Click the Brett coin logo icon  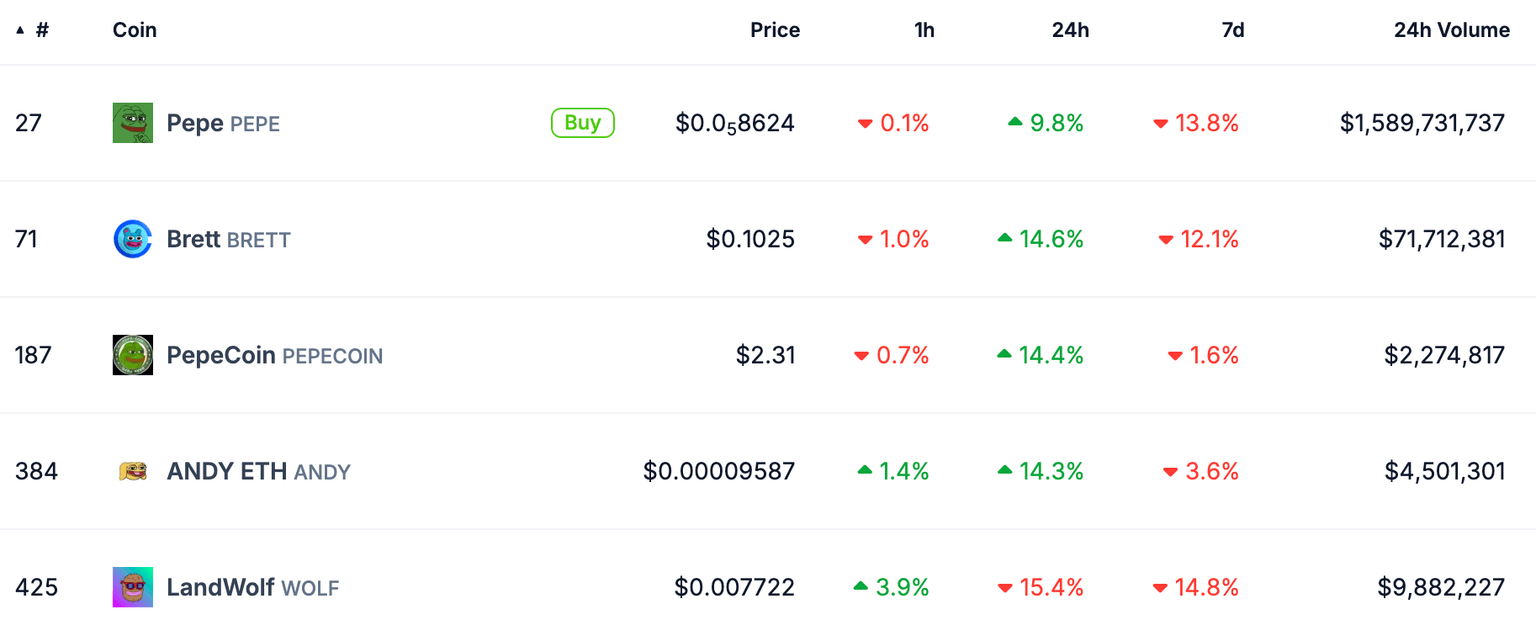point(133,239)
